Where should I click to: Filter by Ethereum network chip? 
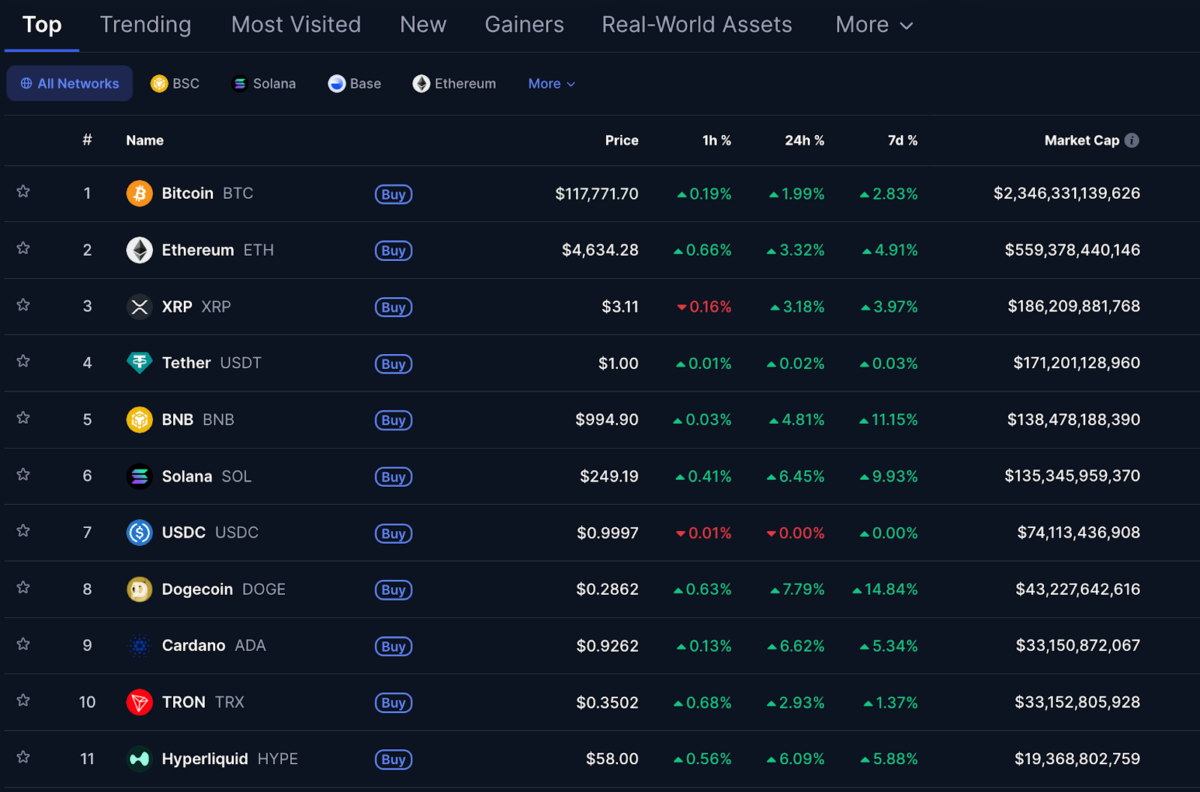pyautogui.click(x=454, y=84)
